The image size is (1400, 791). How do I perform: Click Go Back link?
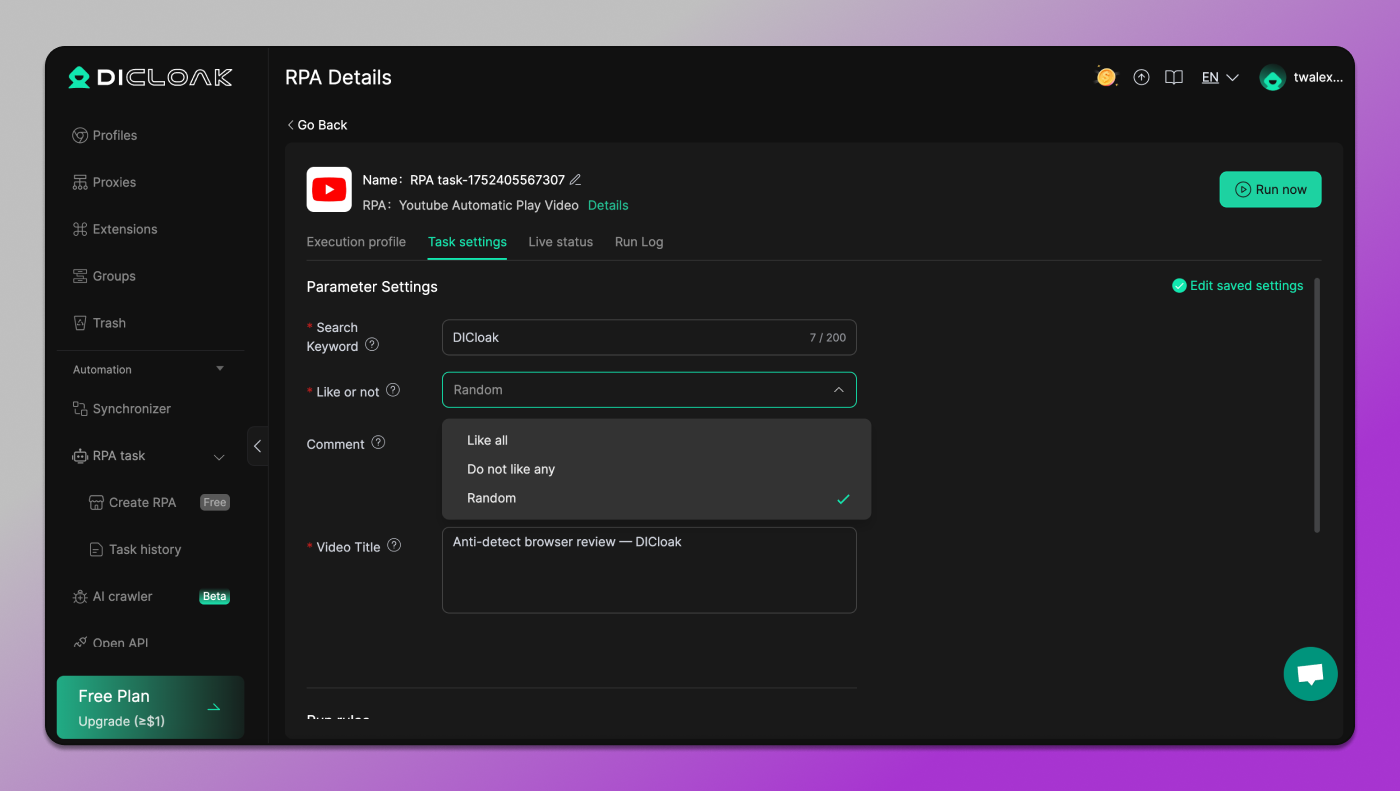click(317, 125)
